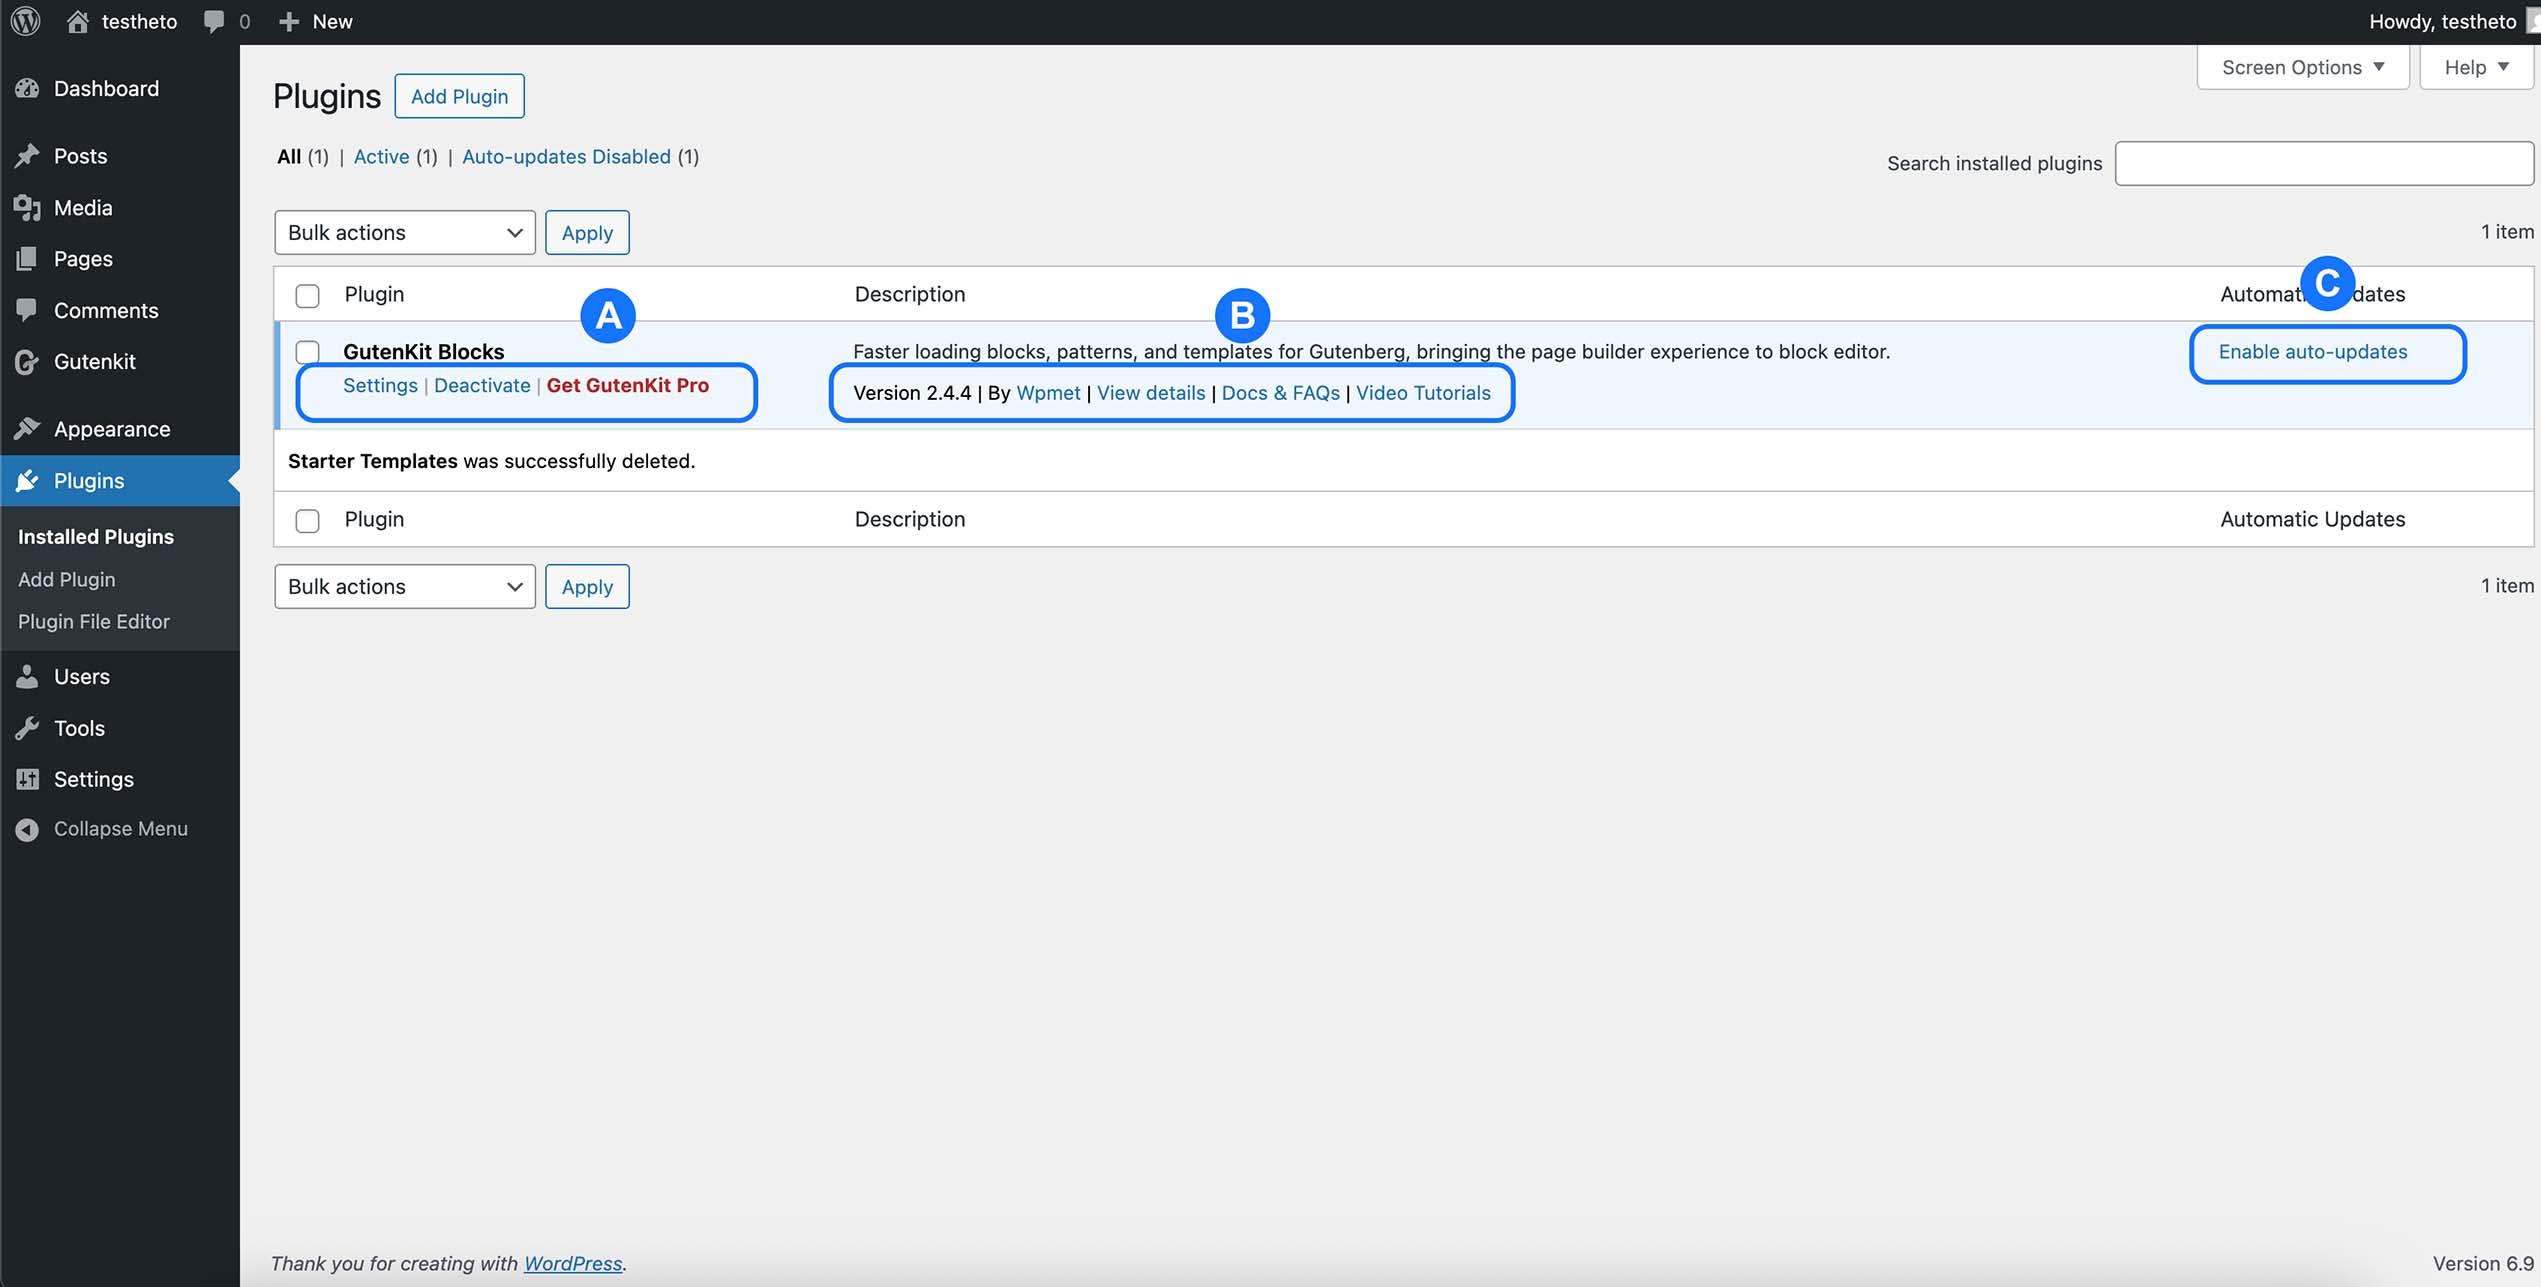Open Pages using the pages icon
This screenshot has width=2541, height=1287.
coord(29,258)
